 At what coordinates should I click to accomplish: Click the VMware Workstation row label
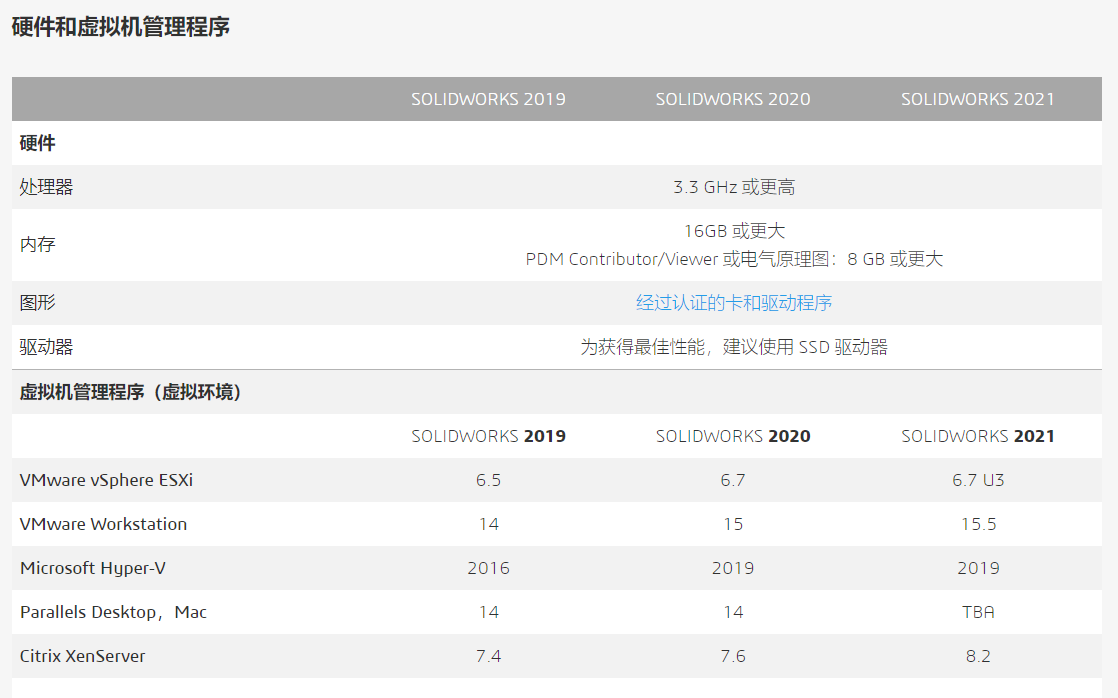pyautogui.click(x=103, y=524)
